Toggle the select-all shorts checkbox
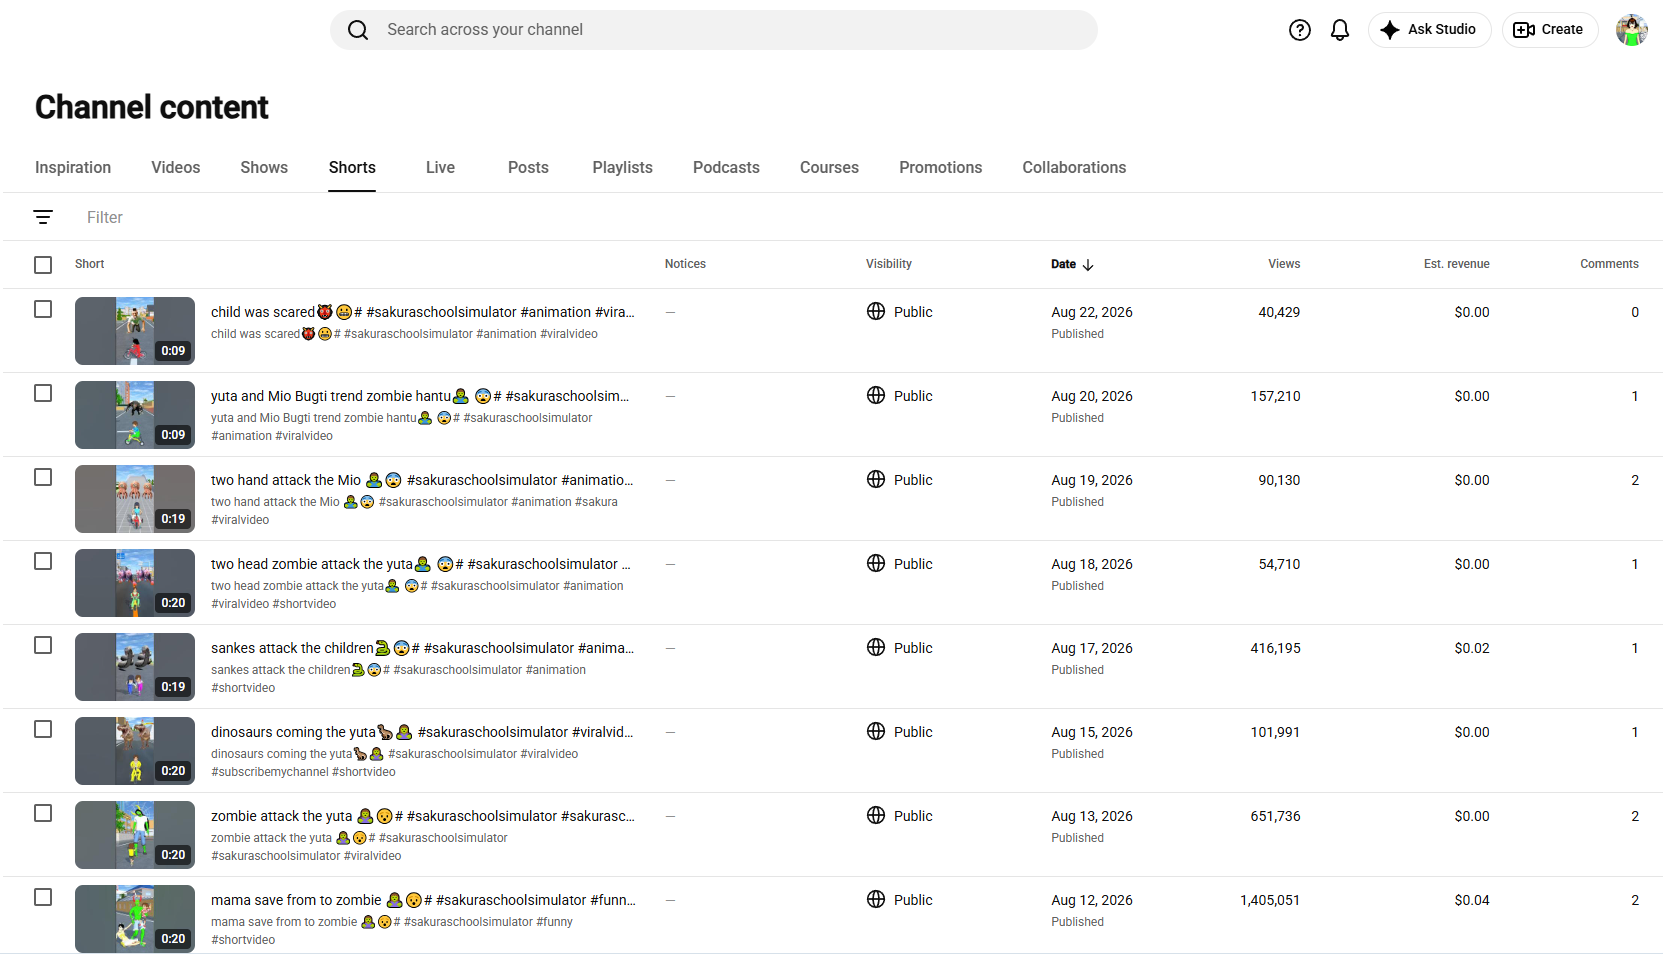The width and height of the screenshot is (1663, 954). pos(43,265)
